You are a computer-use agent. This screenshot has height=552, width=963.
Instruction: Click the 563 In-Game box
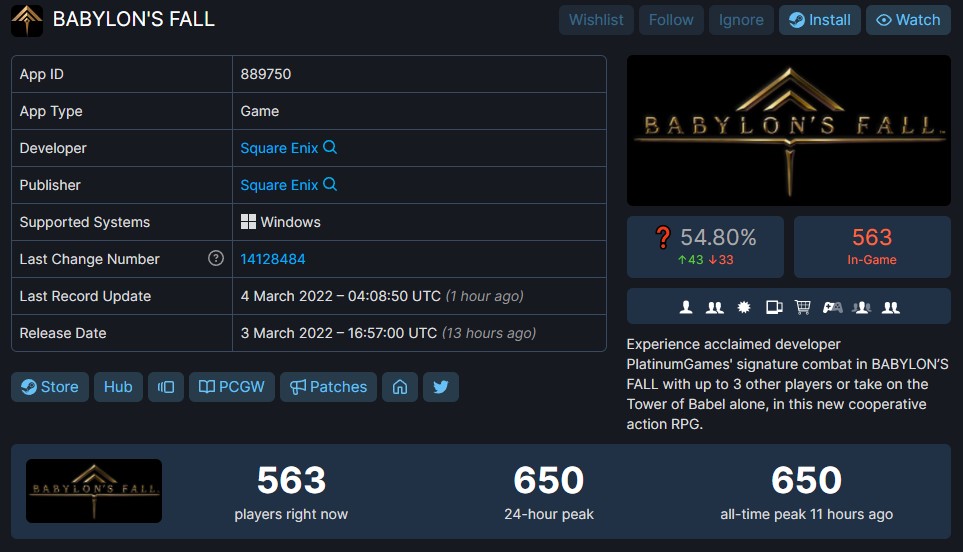872,247
